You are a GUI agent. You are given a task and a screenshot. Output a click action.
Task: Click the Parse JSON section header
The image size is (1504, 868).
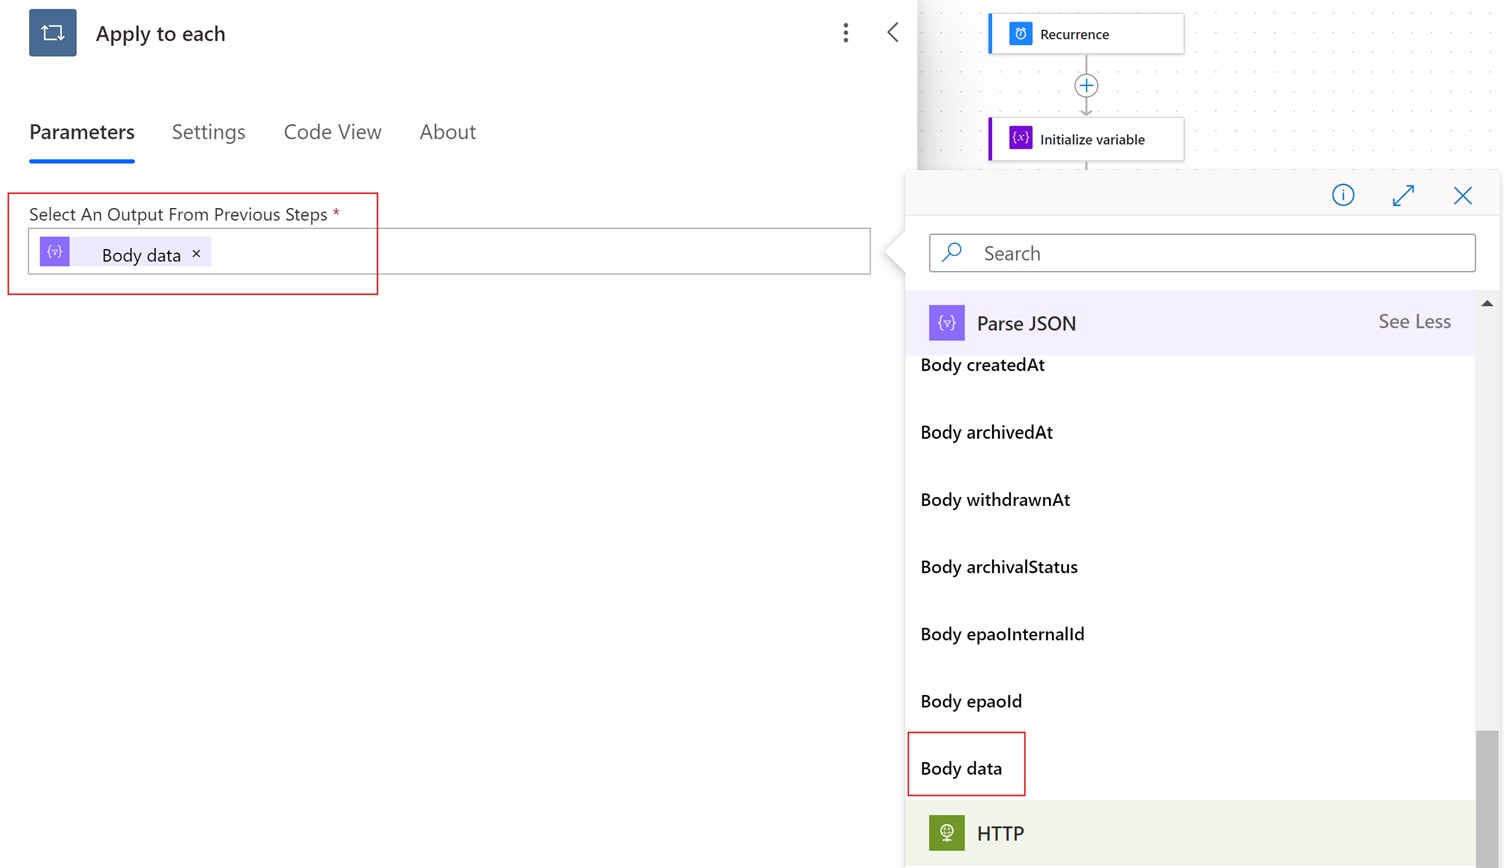(x=1190, y=323)
